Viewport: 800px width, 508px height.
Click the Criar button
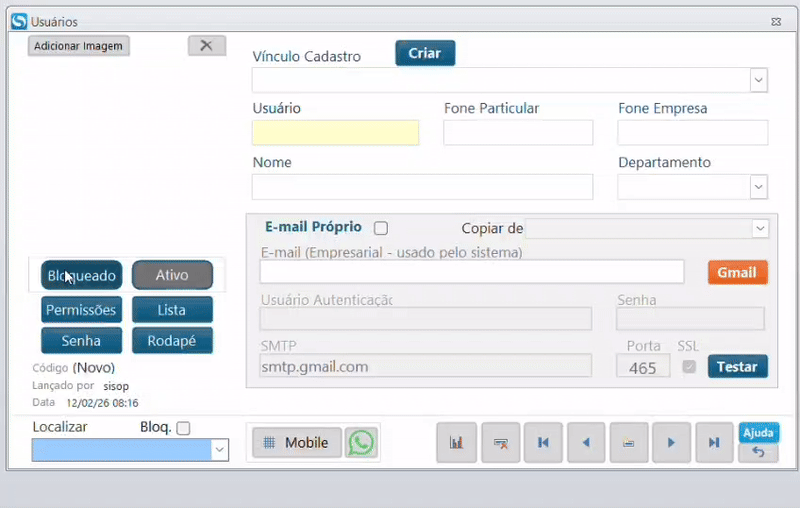click(425, 53)
